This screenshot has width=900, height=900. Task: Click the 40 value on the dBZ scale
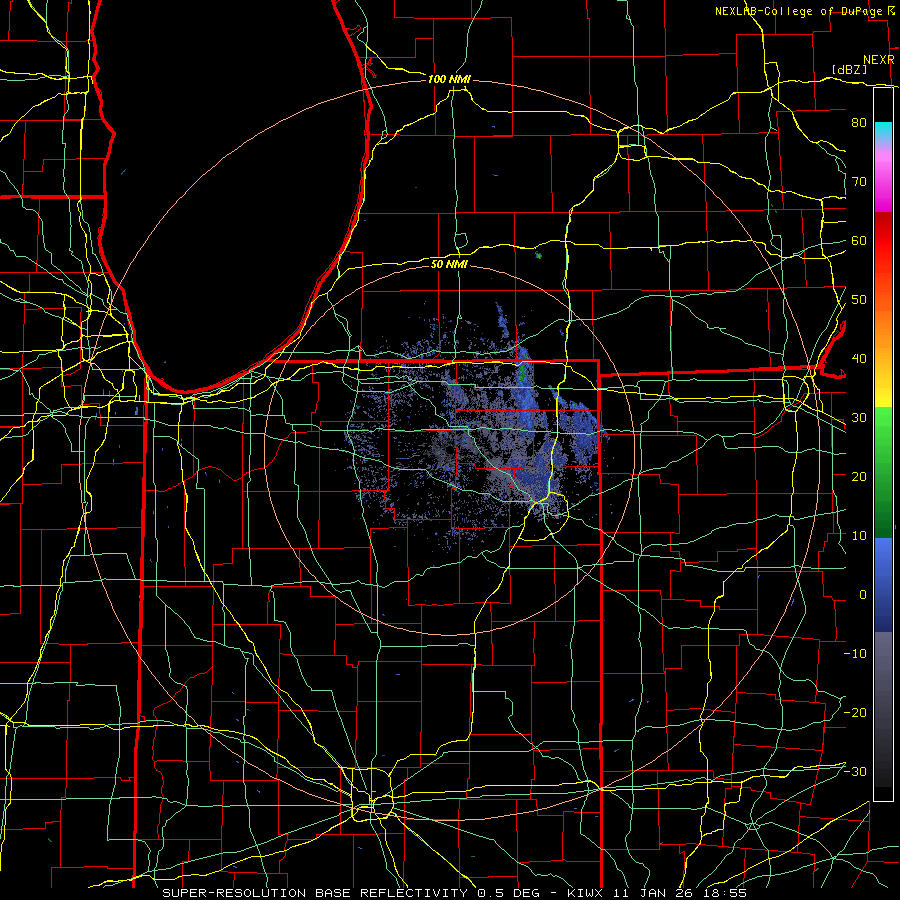click(x=859, y=358)
